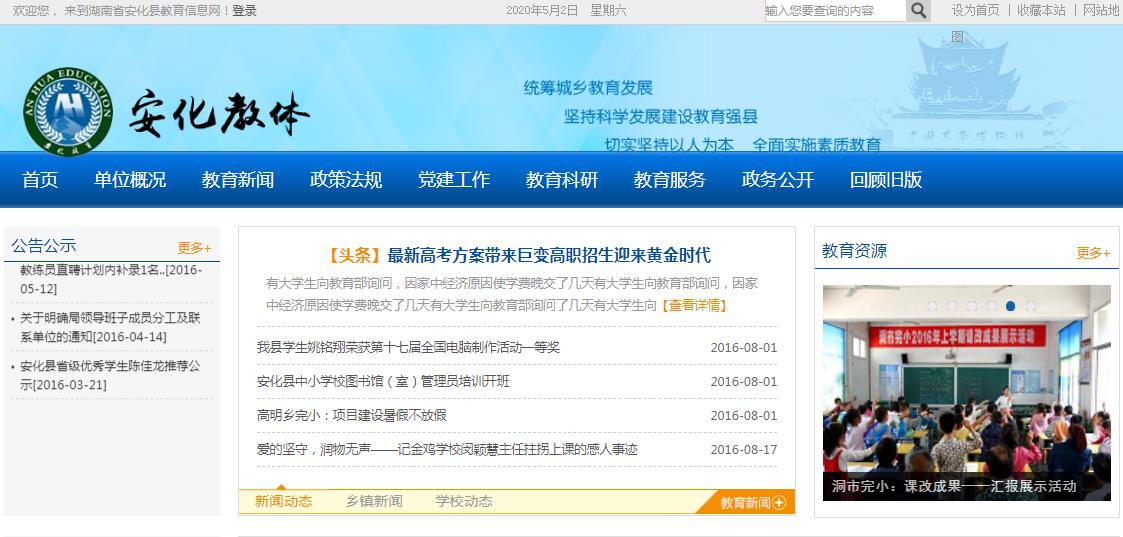
Task: Click 设为首页 link at top right
Action: click(x=975, y=10)
